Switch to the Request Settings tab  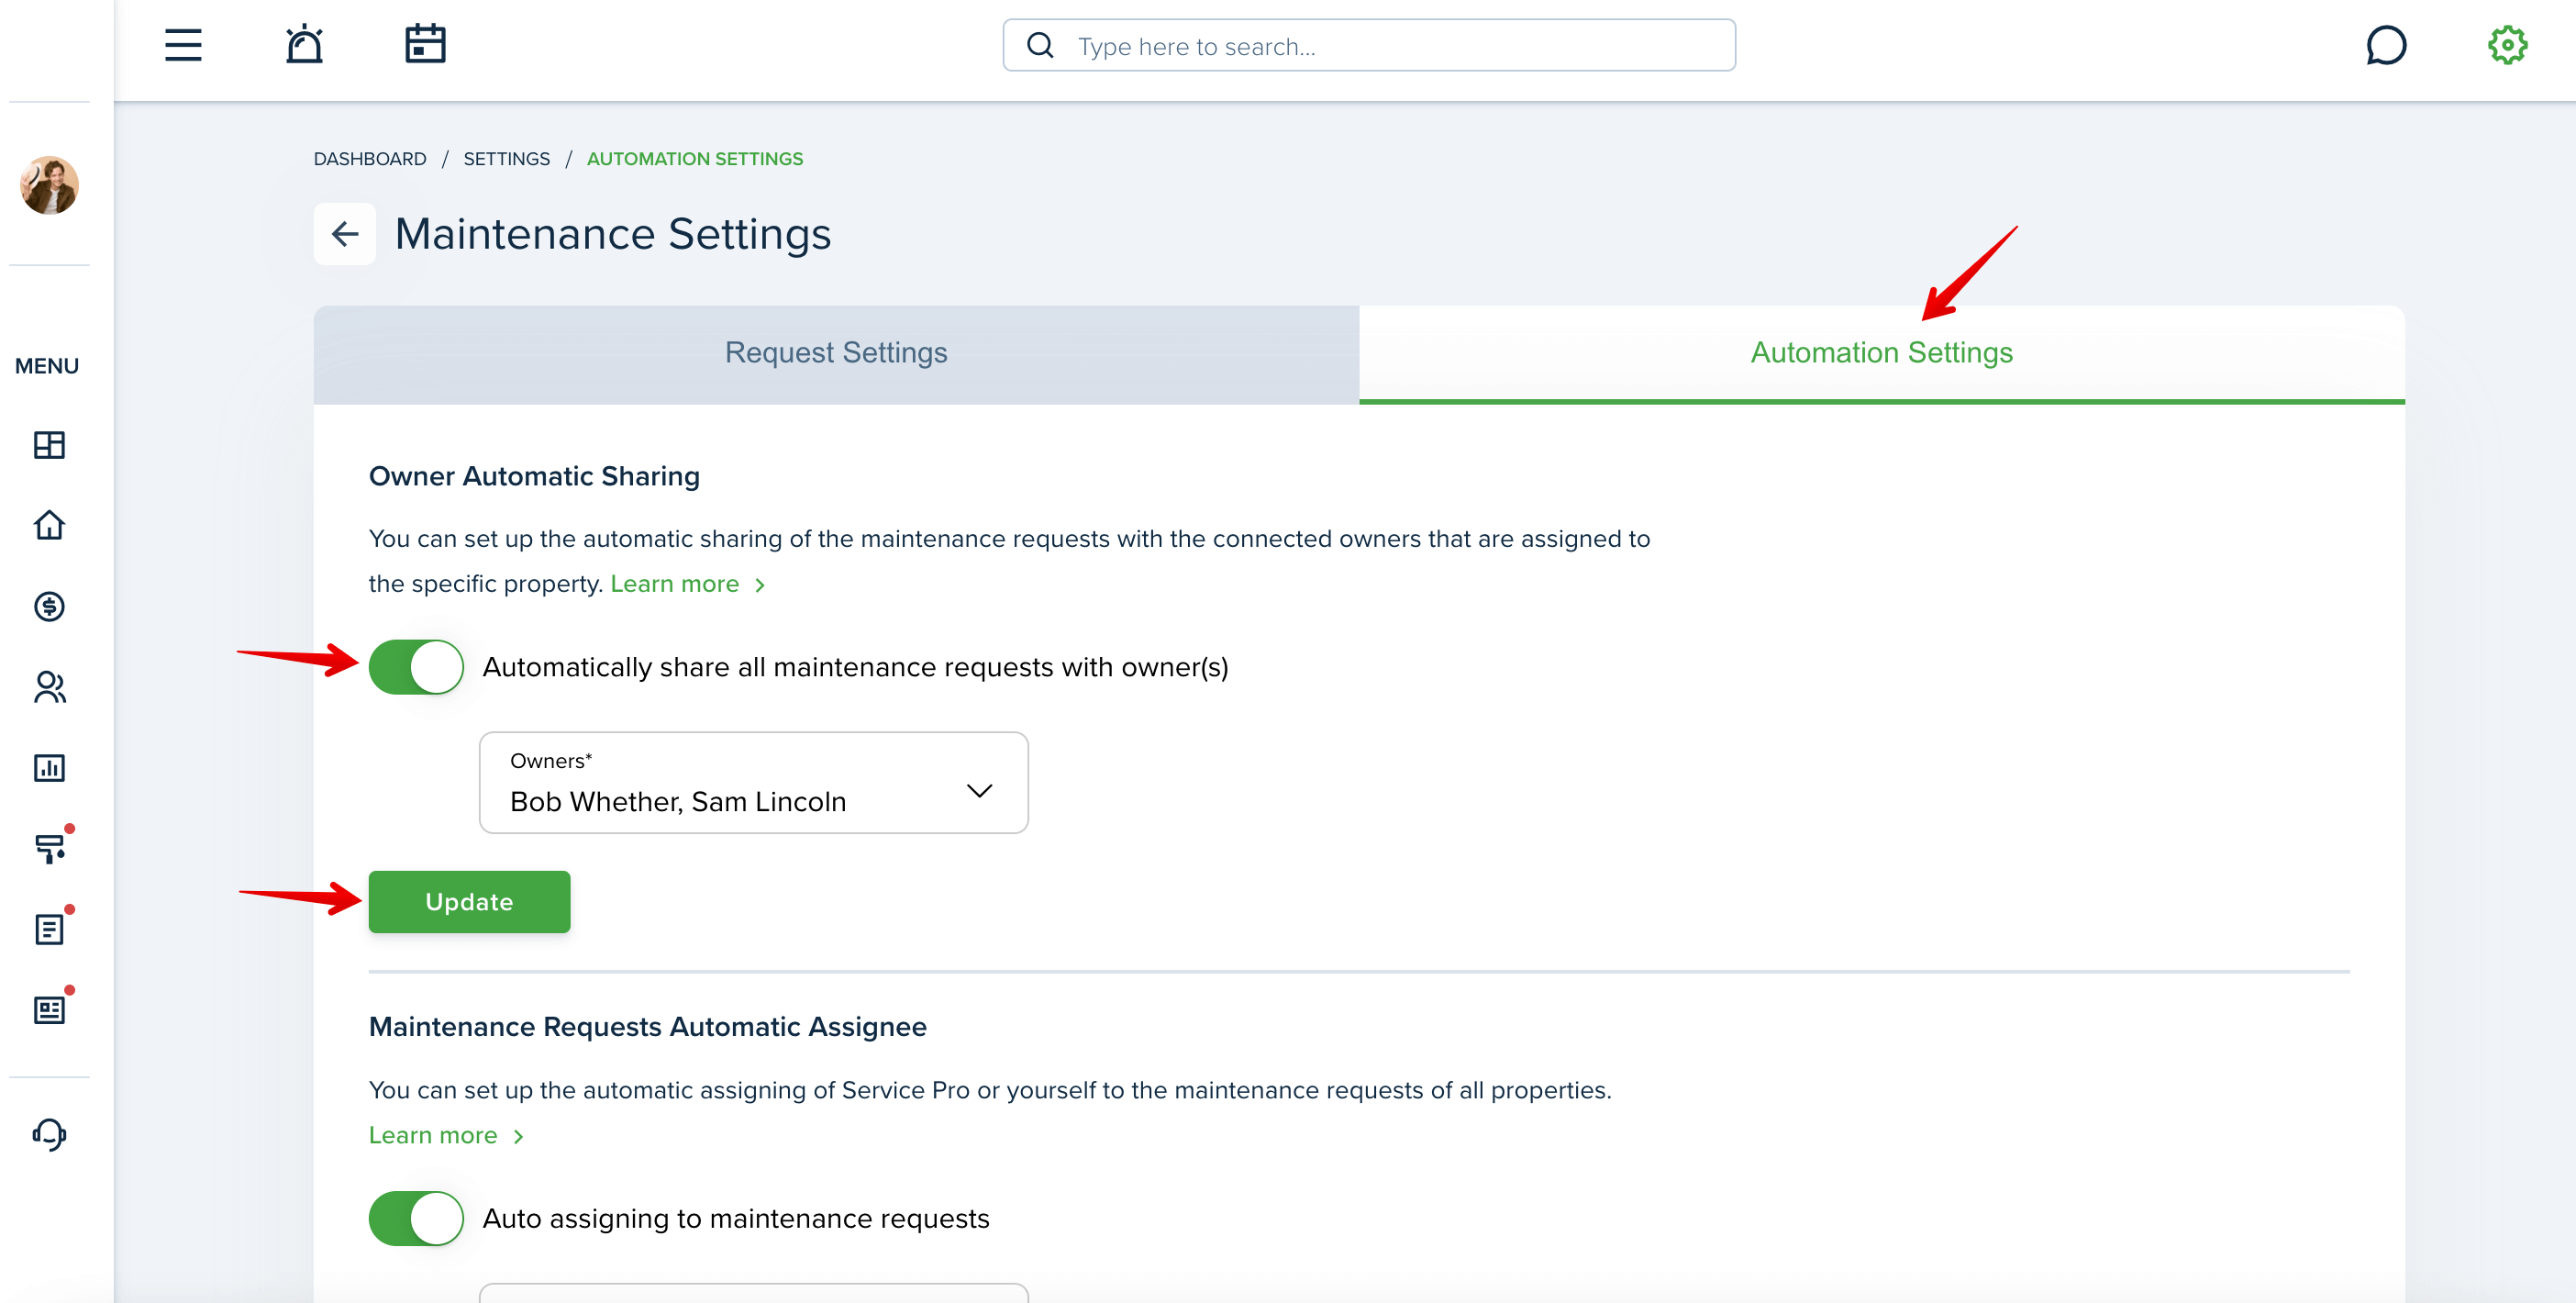click(x=836, y=354)
